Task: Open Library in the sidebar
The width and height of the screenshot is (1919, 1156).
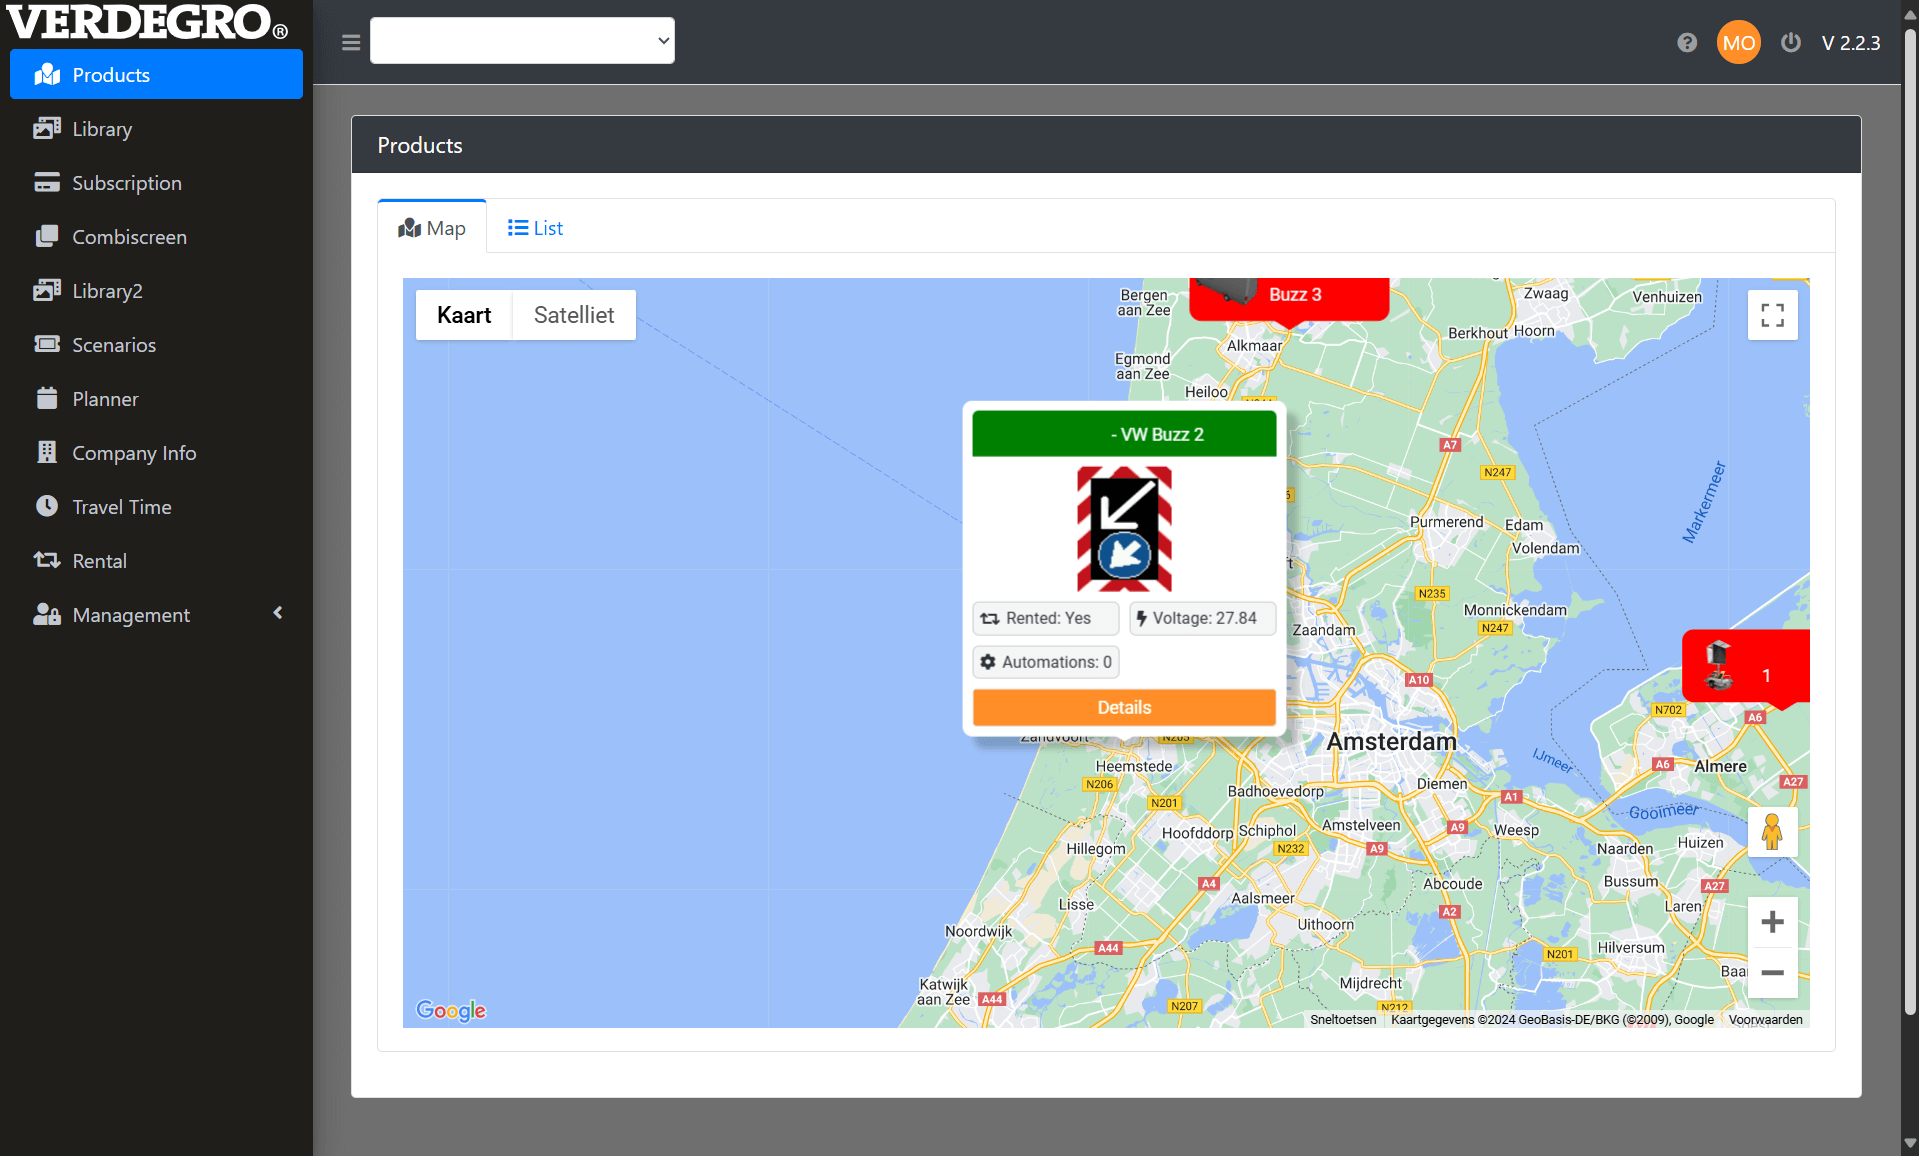Action: pos(156,129)
